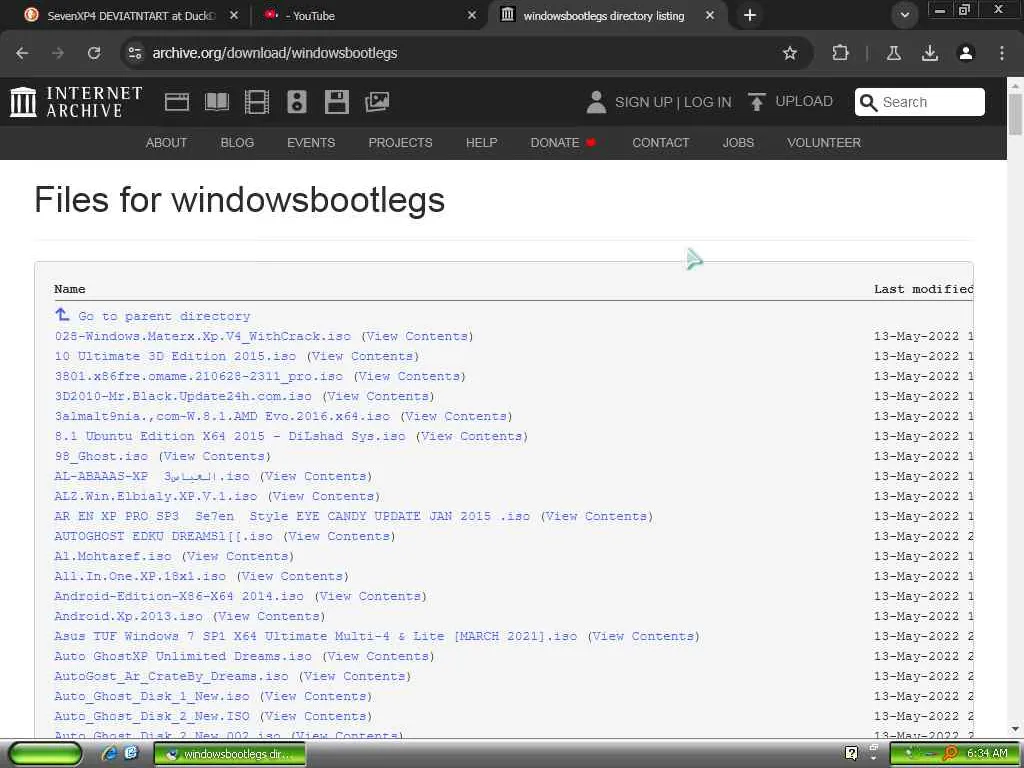
Task: Open the PROJECTS nav item
Action: [x=400, y=142]
